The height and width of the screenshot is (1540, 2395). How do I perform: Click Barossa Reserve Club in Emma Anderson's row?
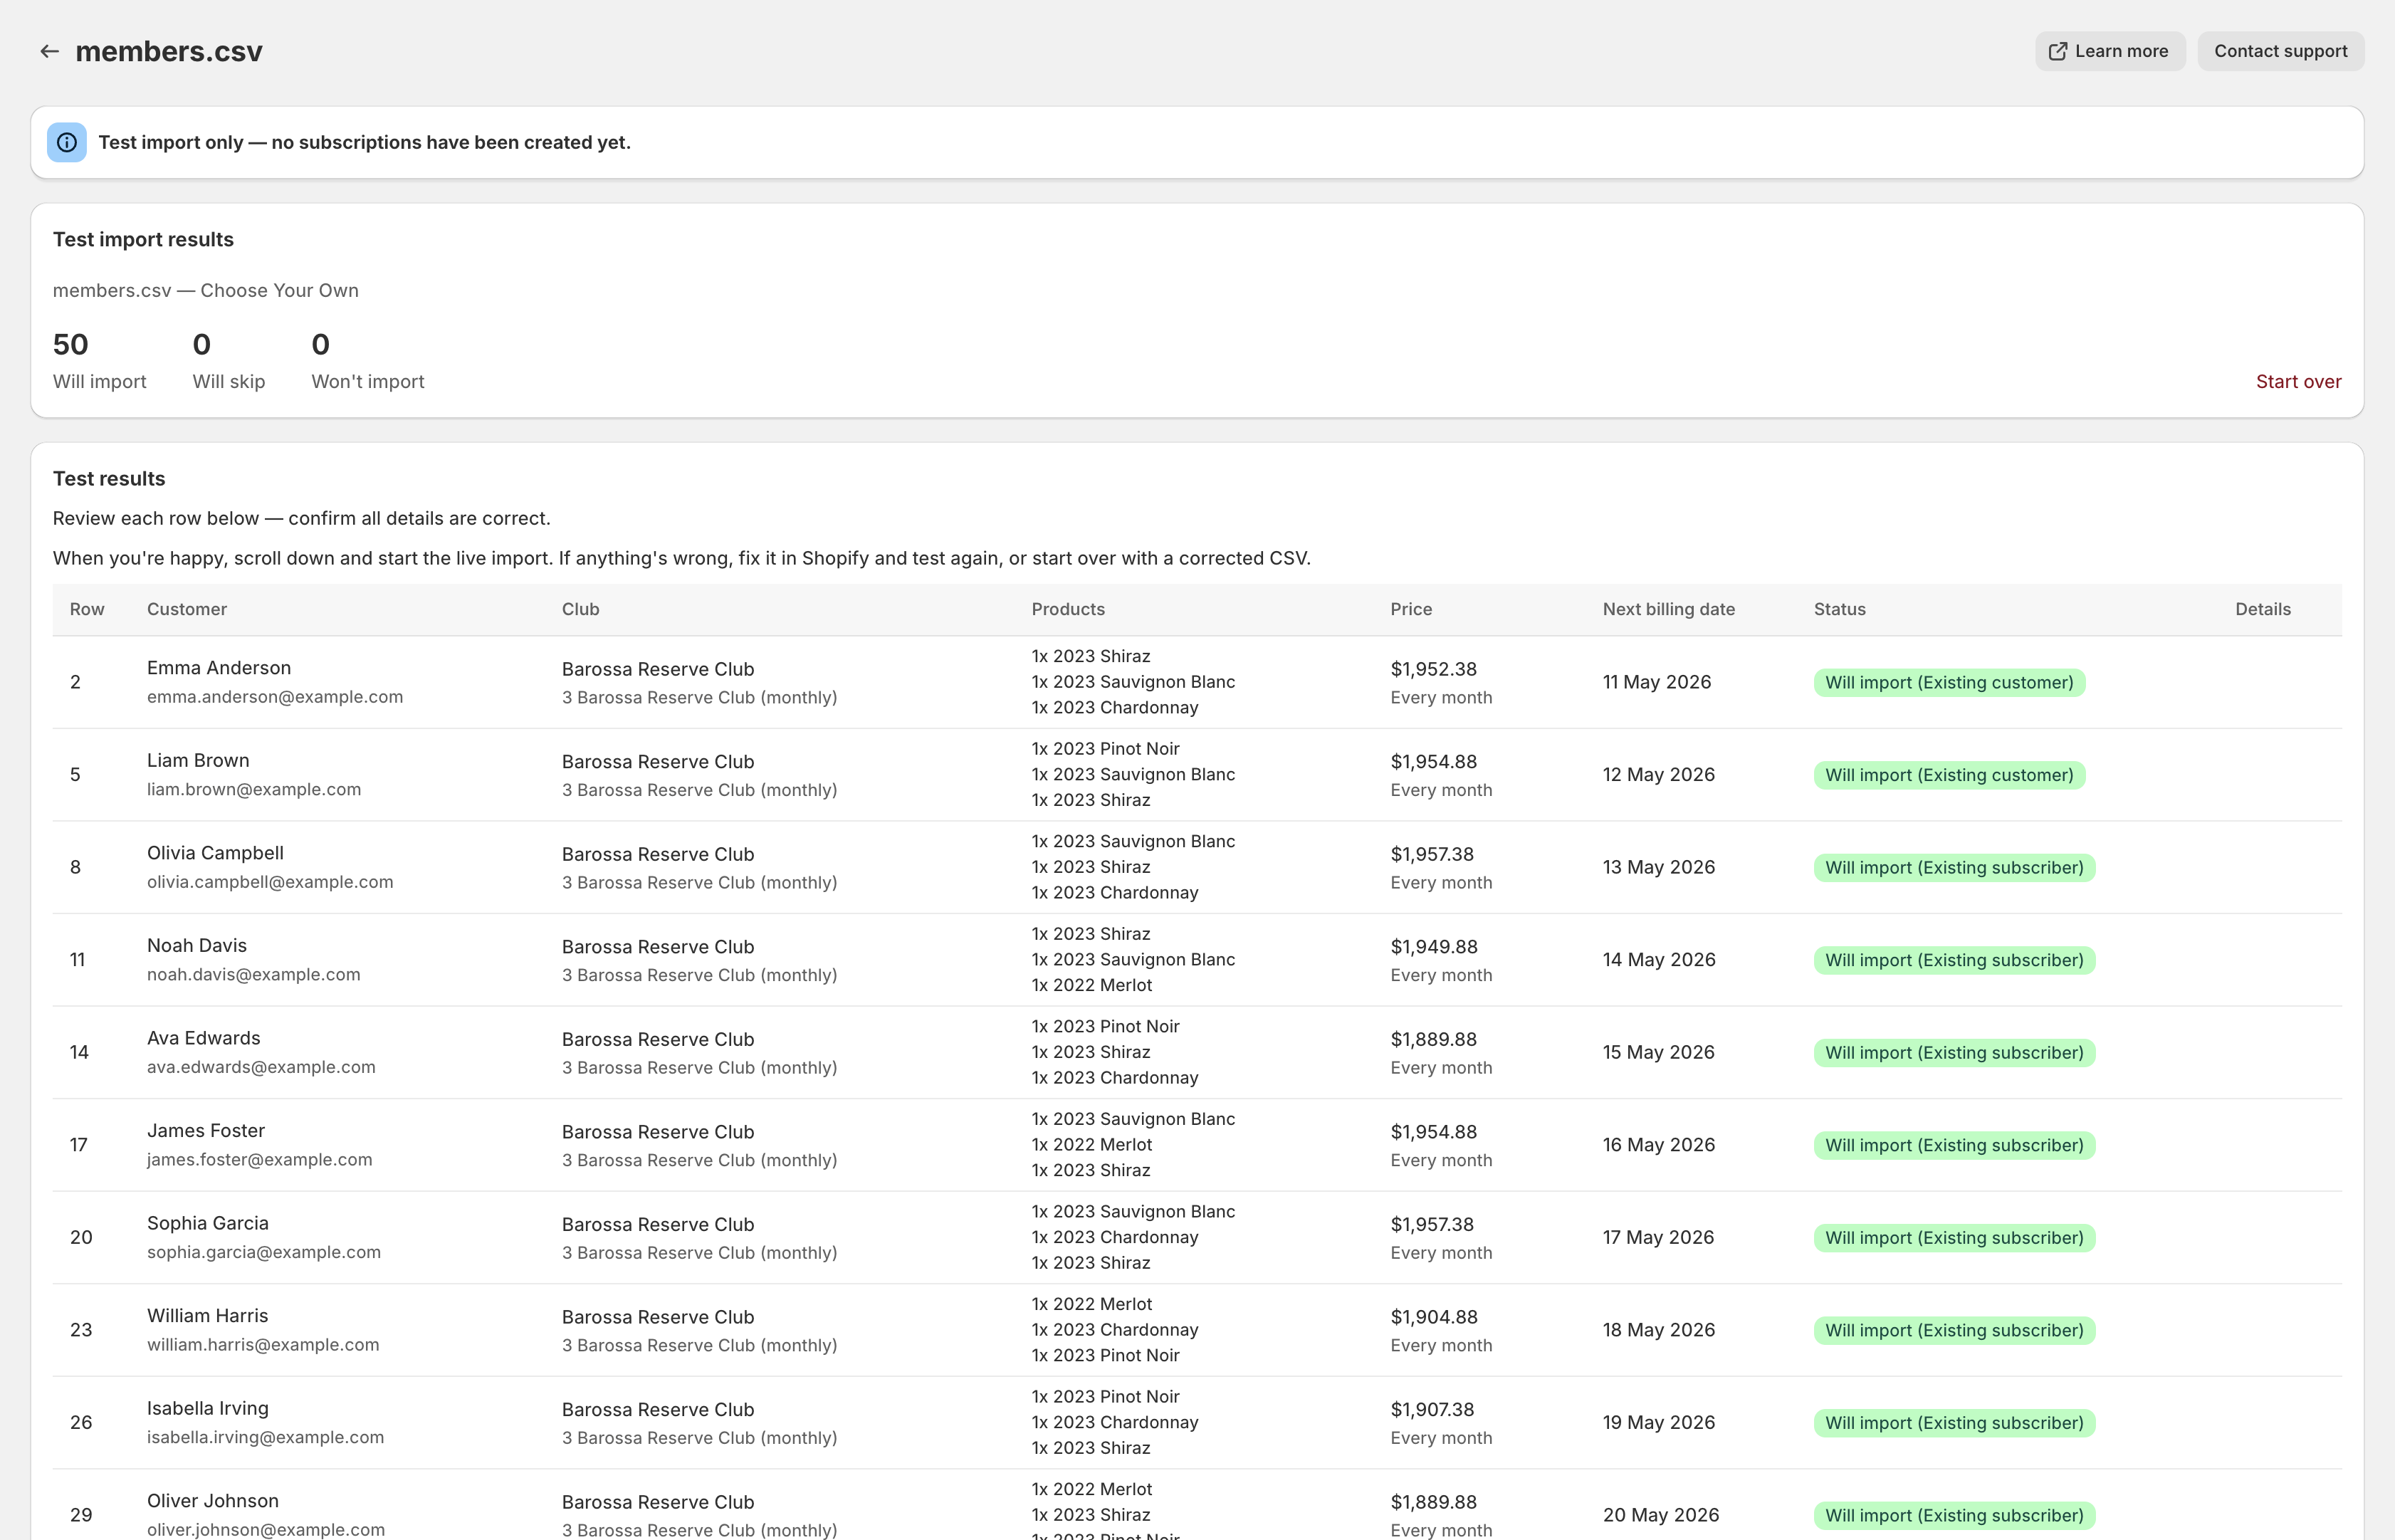click(658, 669)
